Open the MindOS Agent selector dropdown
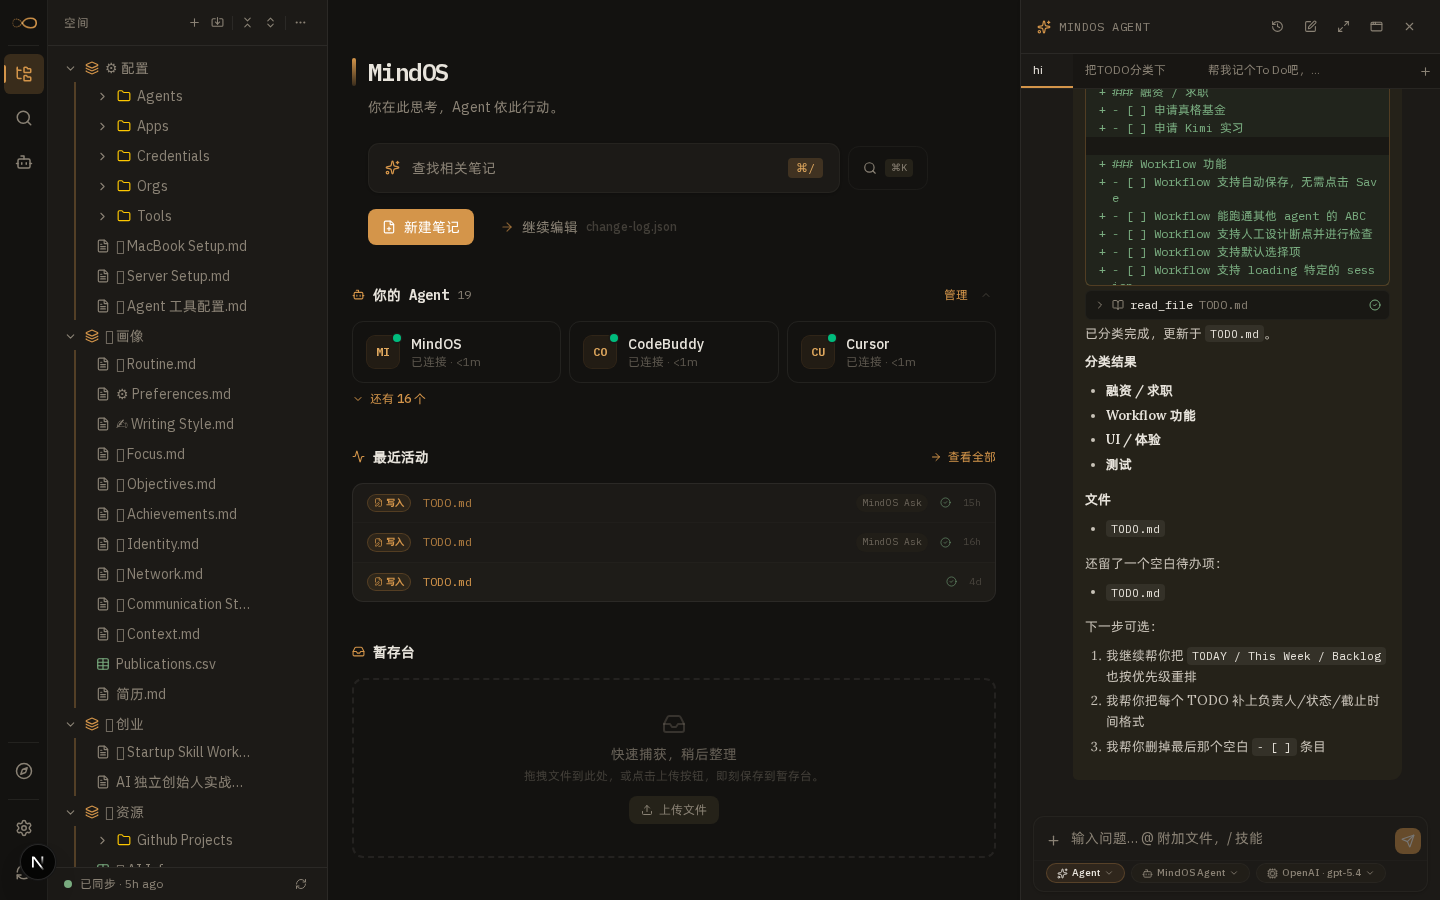This screenshot has height=900, width=1440. point(1190,873)
